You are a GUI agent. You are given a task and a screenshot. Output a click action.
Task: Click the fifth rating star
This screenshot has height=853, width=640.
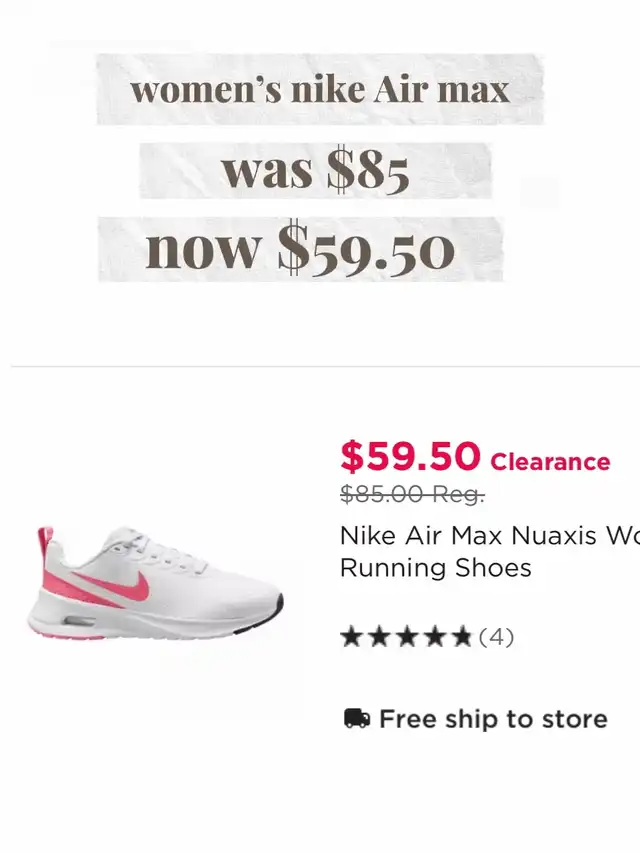461,637
